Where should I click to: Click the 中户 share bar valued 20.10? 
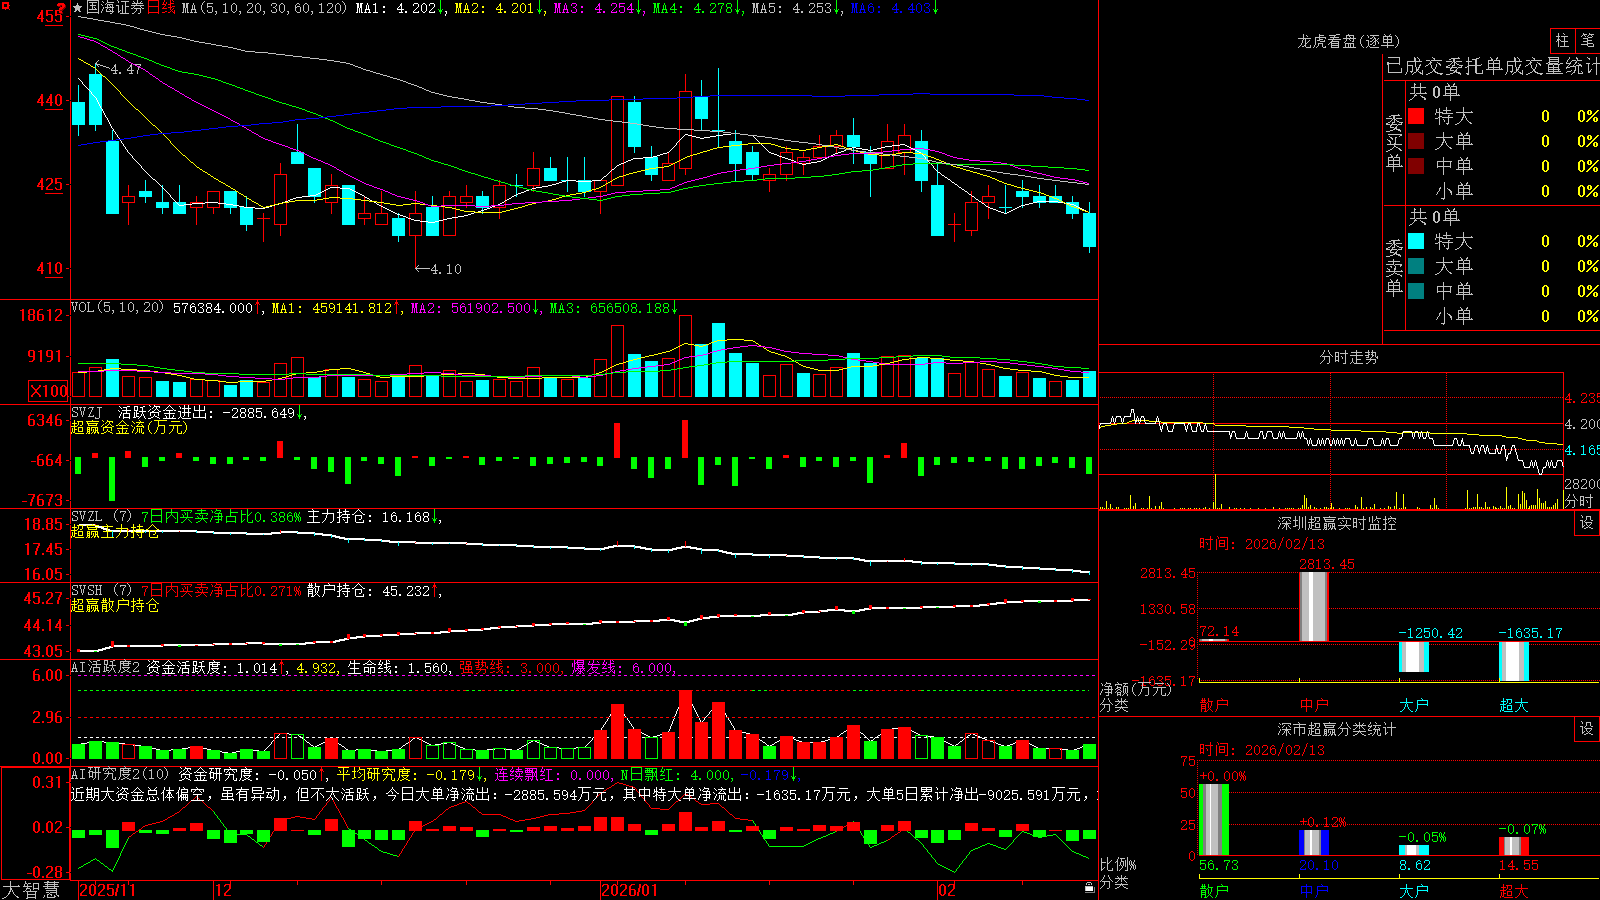1313,842
